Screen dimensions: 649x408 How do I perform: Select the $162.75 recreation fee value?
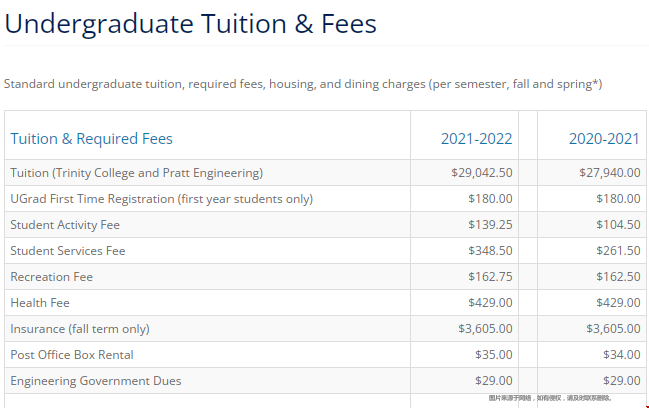490,277
